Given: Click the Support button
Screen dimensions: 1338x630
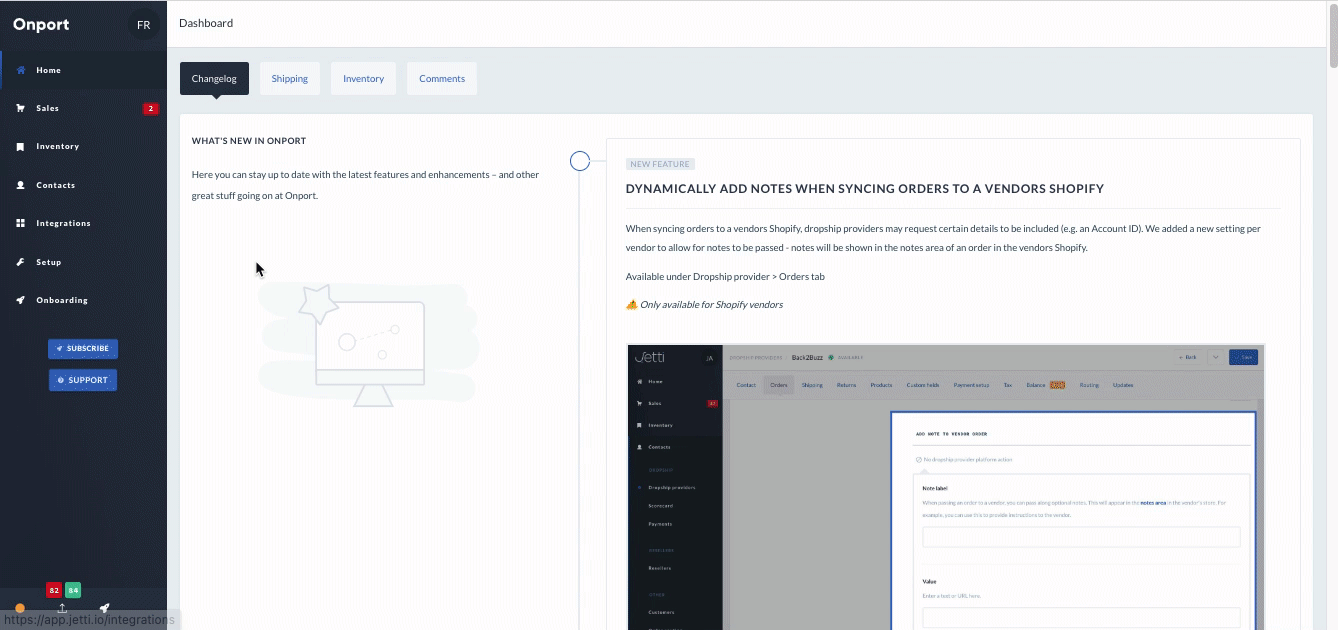Looking at the screenshot, I should 83,380.
